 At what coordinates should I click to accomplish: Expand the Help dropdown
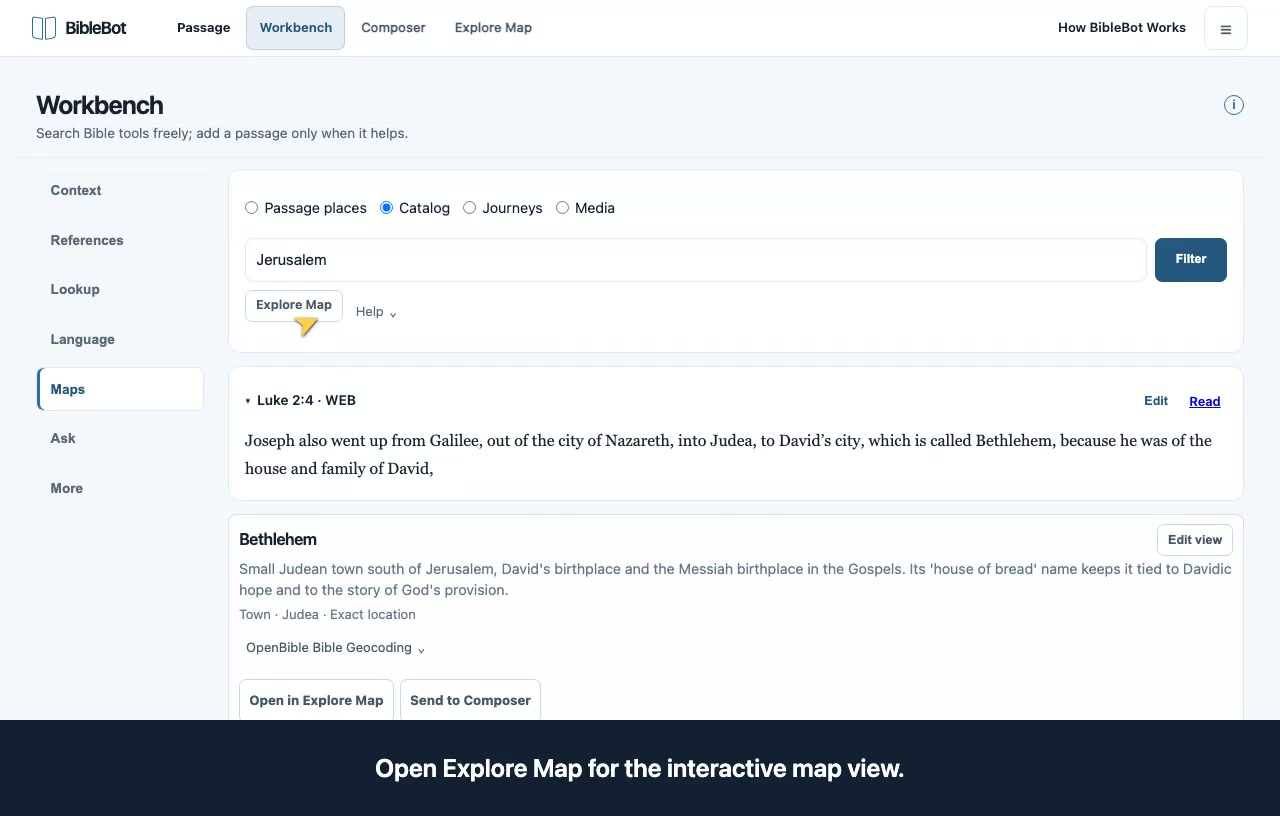pos(377,312)
